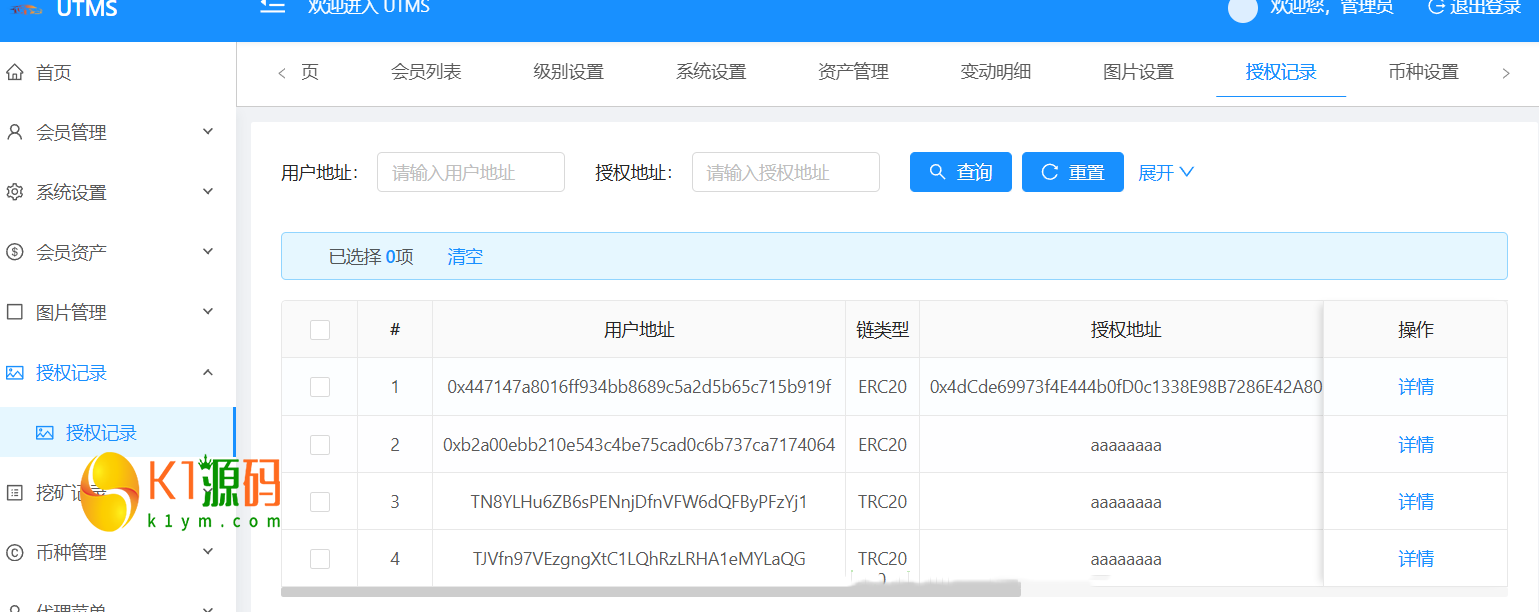Click user address TJVfn97VEzgngXtC1LQhRzLRHA1eMYLaQG

(x=639, y=559)
